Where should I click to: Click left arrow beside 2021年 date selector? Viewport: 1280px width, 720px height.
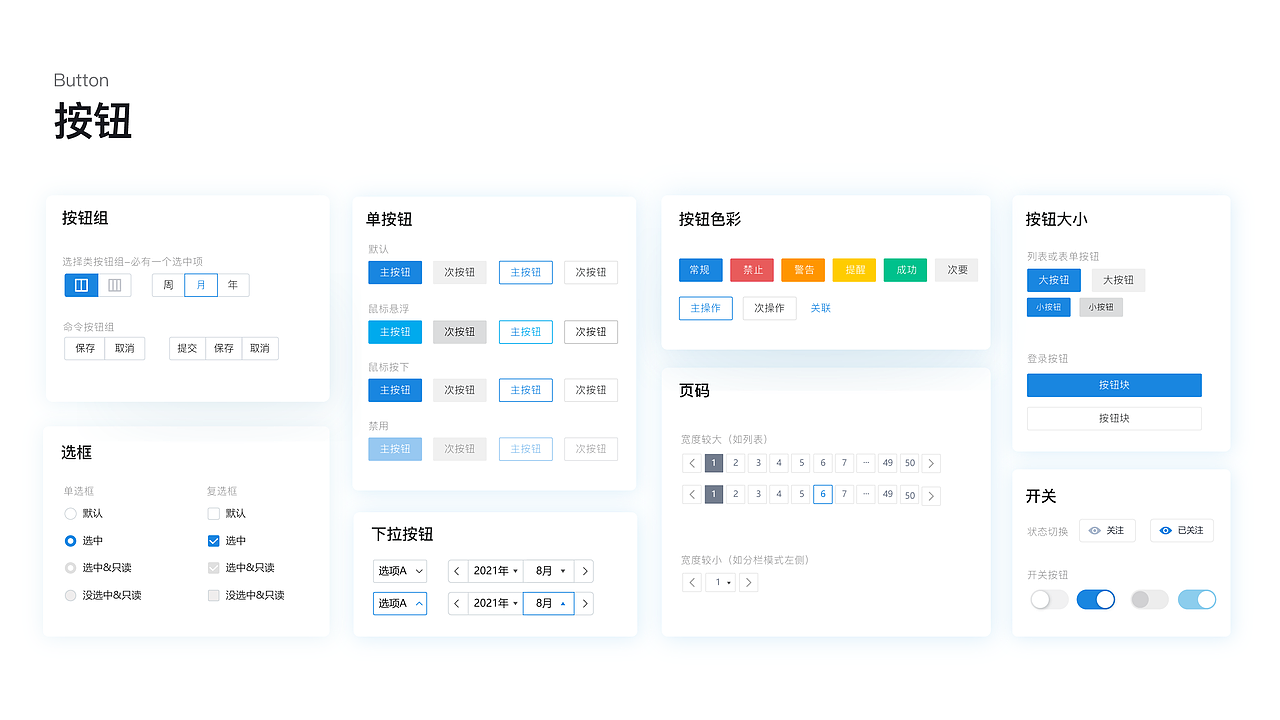pos(457,571)
